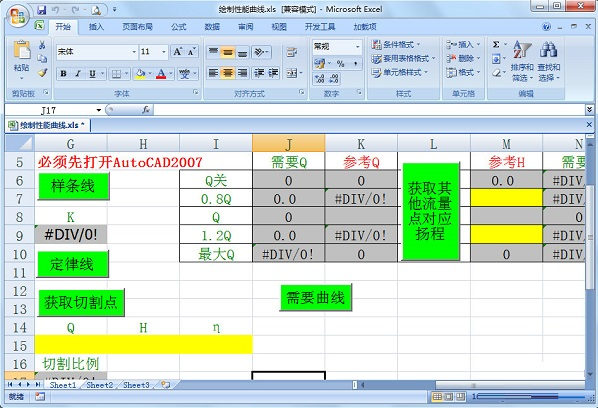Toggle center horizontal alignment
Image resolution: width=598 pixels, height=408 pixels.
pyautogui.click(x=228, y=72)
